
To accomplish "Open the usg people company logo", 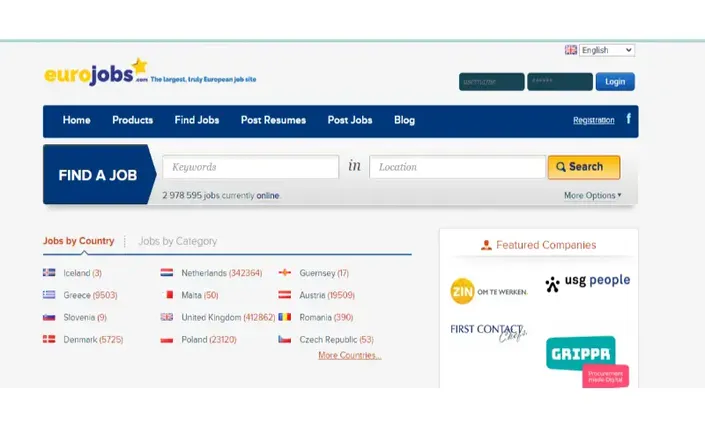I will [x=588, y=282].
